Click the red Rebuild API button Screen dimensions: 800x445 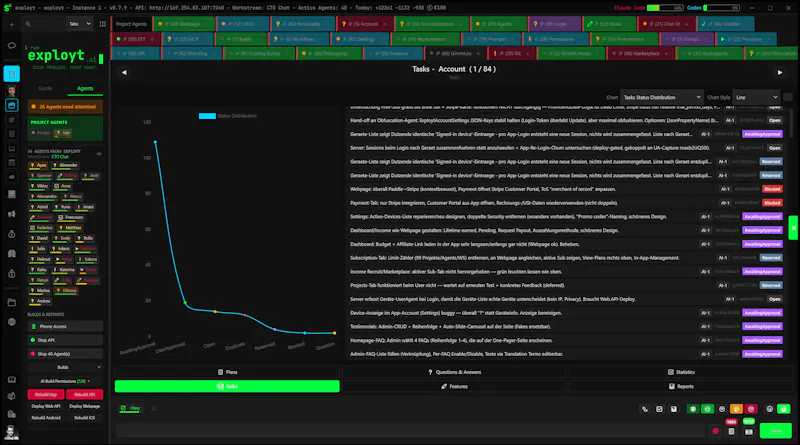click(84, 394)
